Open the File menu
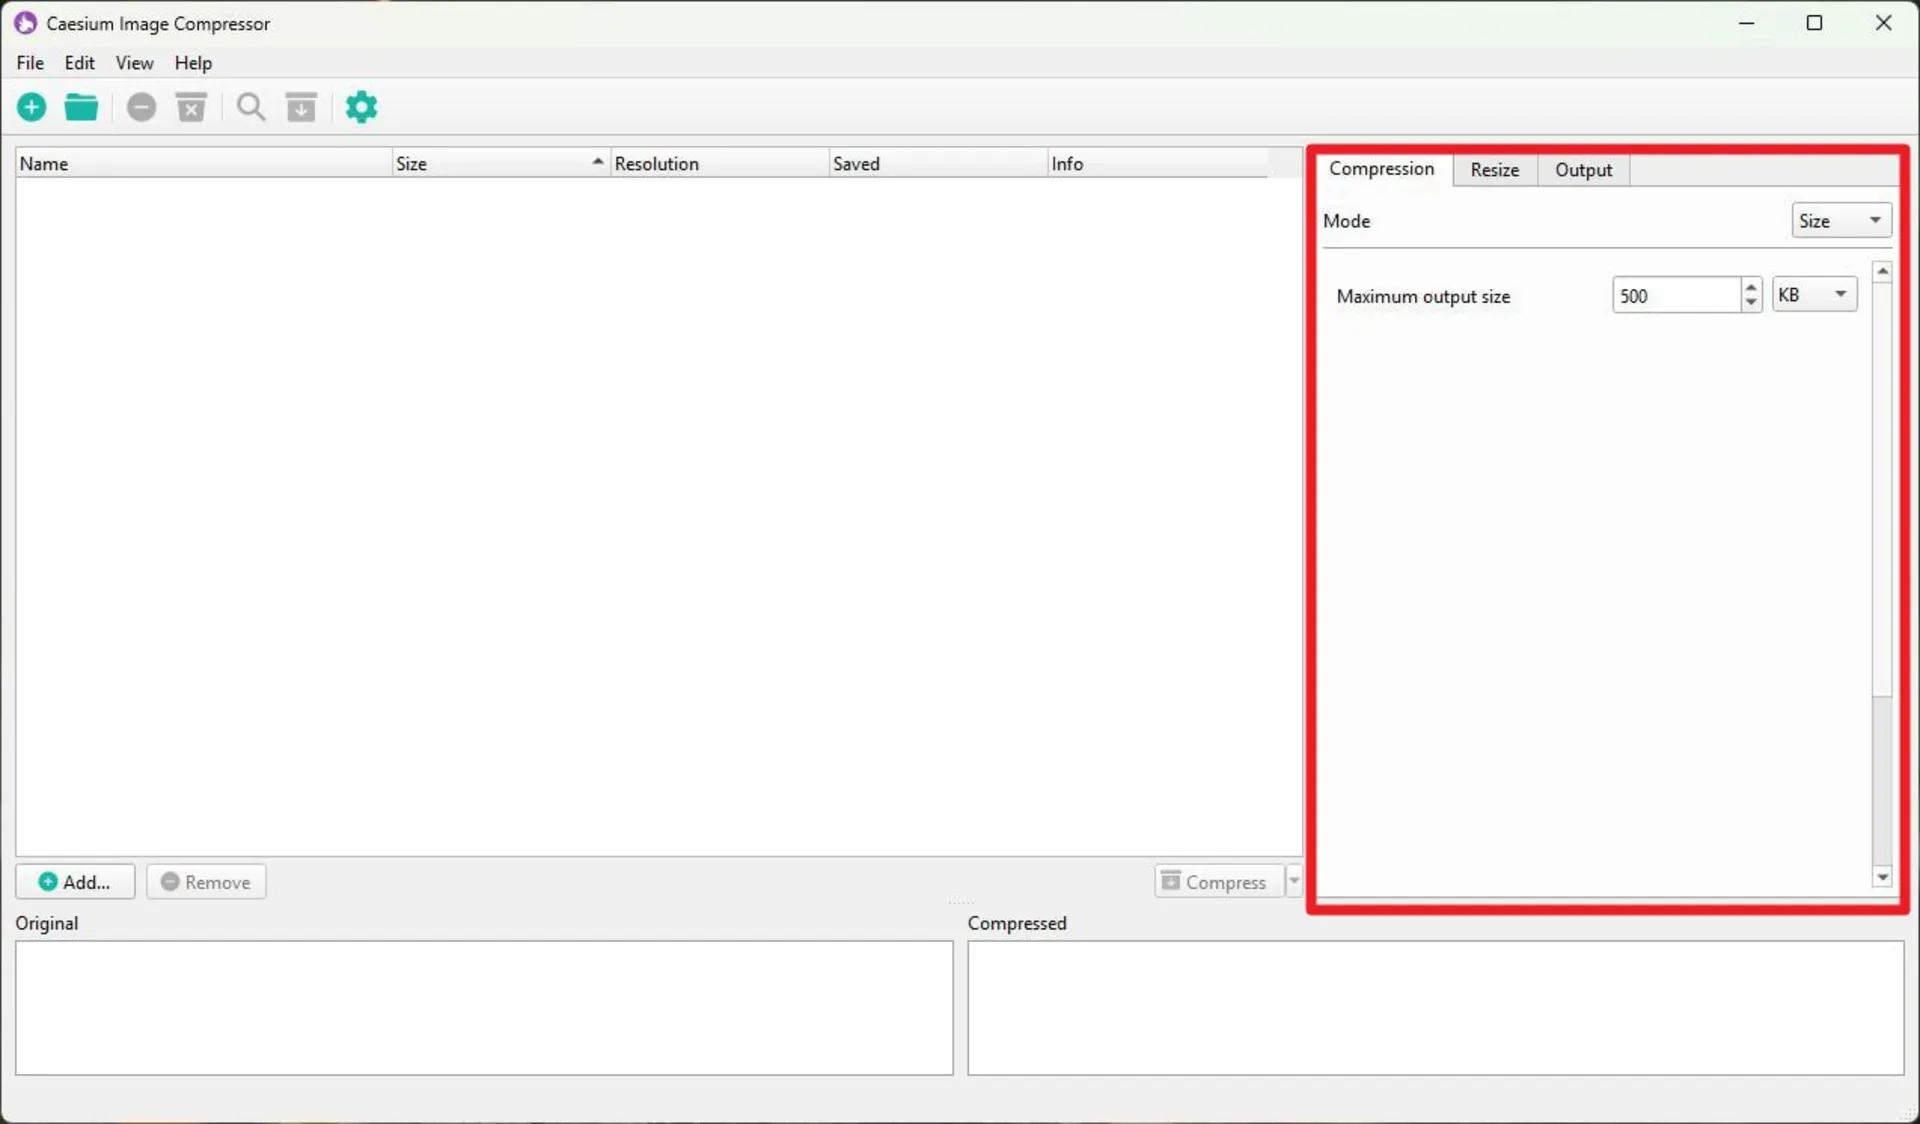Screen dimensions: 1920x1124 [30, 63]
